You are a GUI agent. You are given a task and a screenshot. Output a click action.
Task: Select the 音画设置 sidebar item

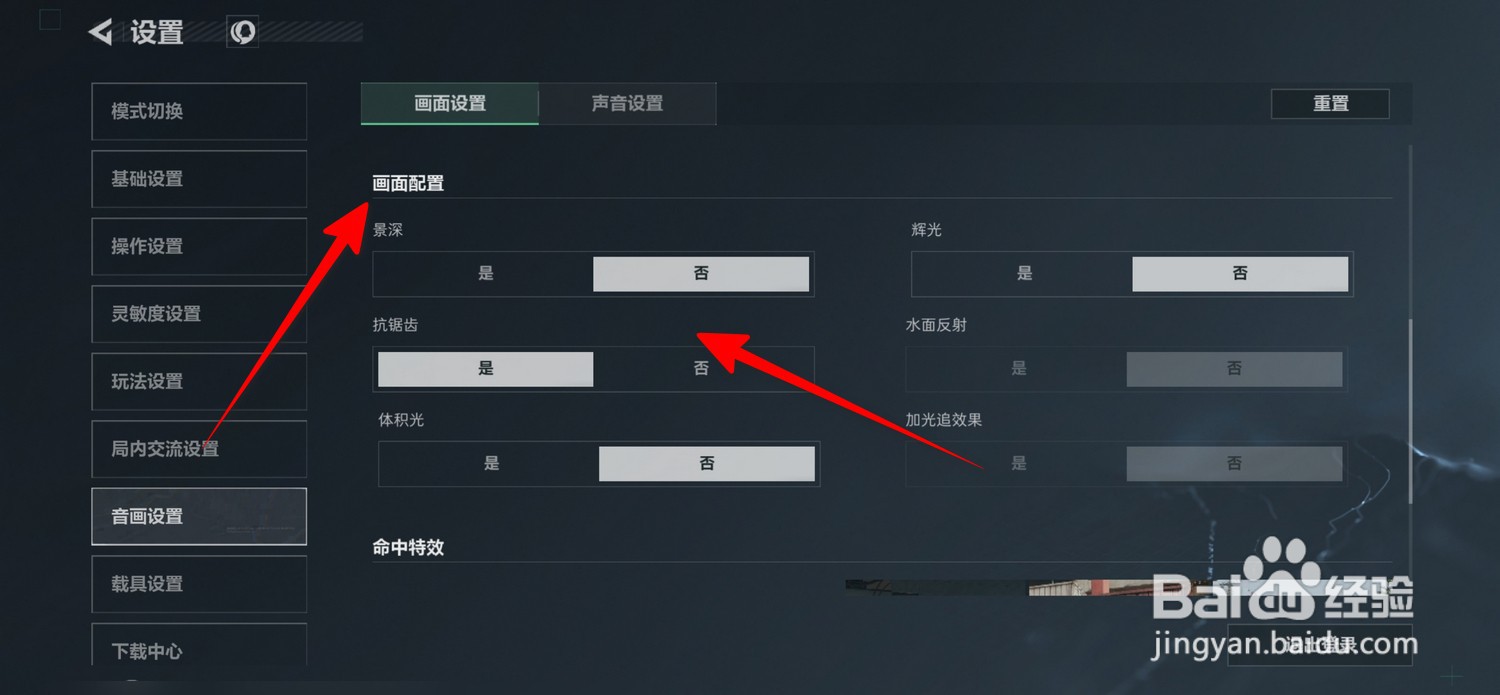(199, 516)
